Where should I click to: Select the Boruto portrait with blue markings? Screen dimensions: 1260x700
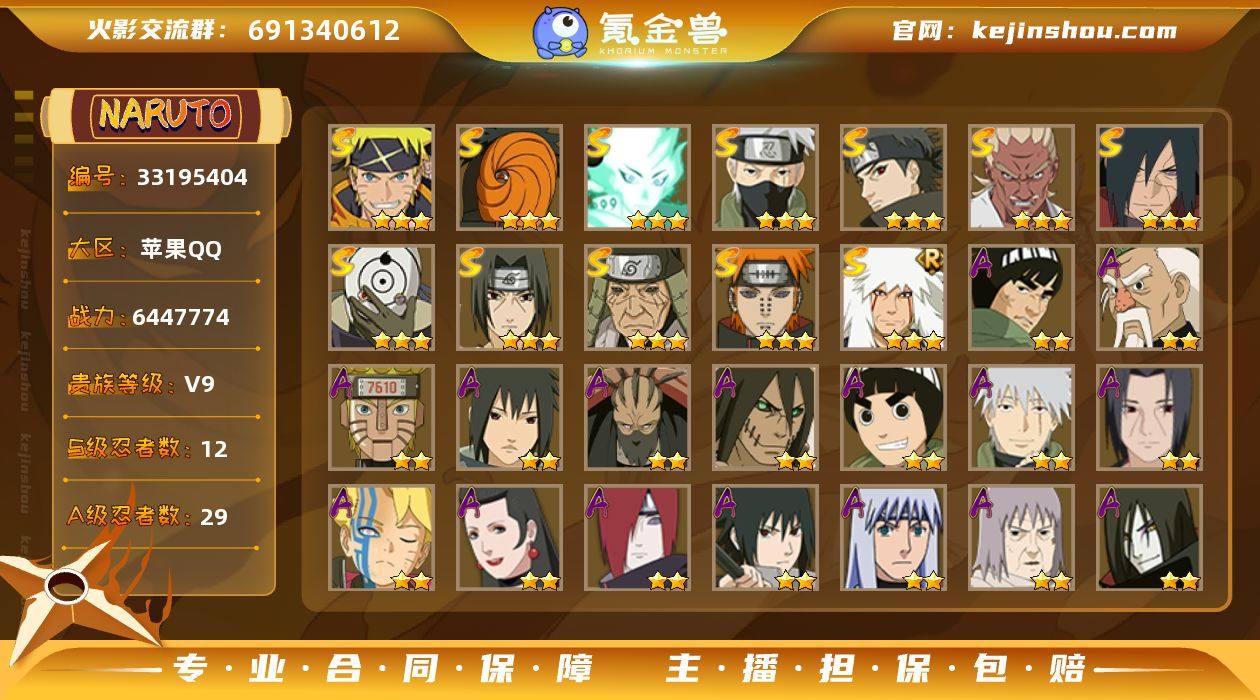381,538
